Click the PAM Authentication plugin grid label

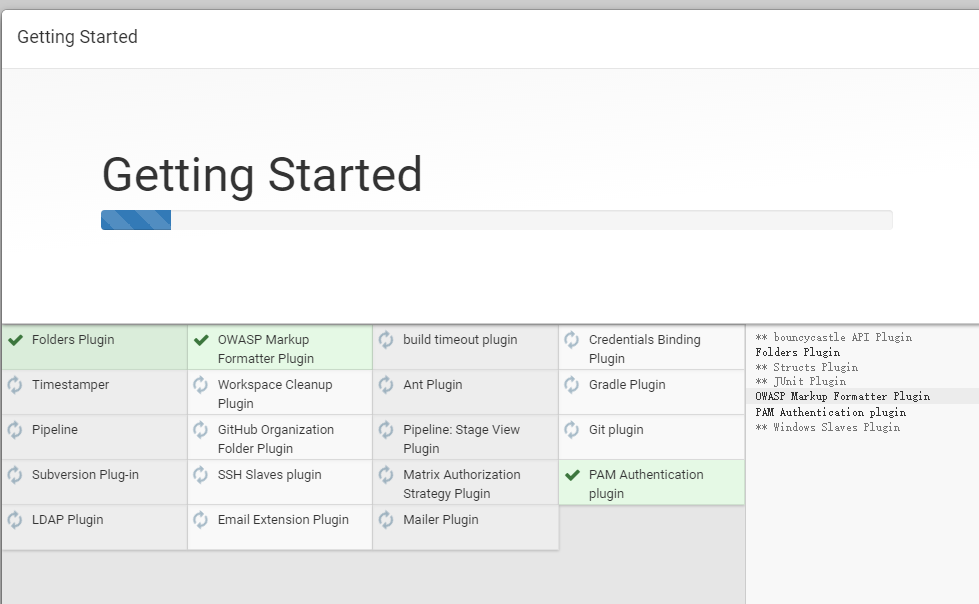[646, 484]
